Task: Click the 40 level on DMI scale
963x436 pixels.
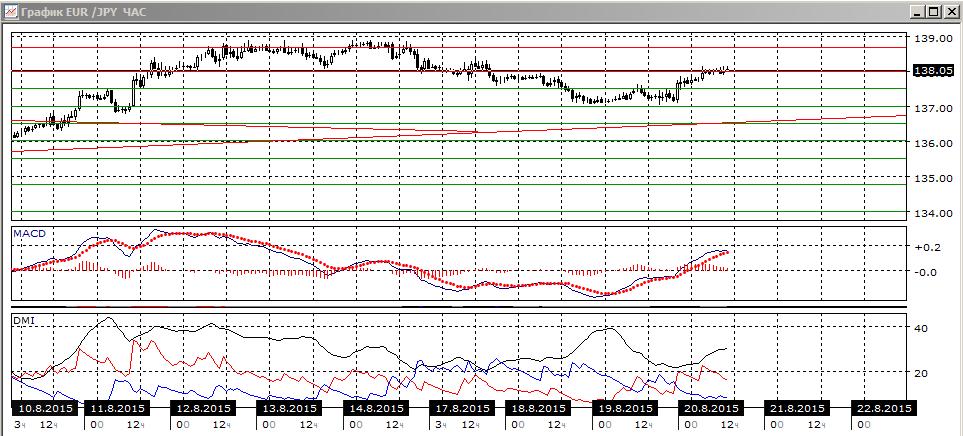Action: [921, 328]
